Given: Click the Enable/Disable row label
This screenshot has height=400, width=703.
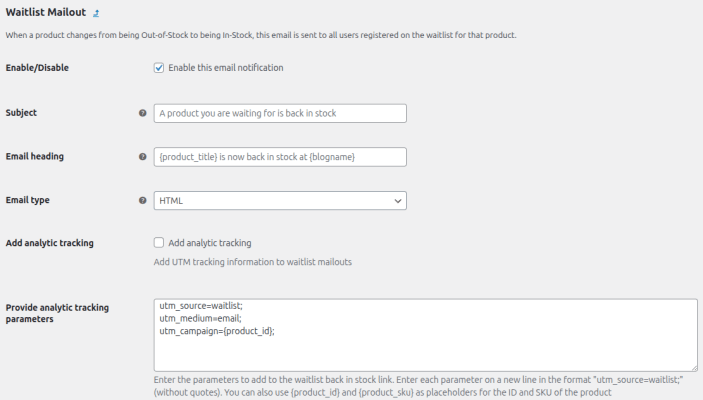Looking at the screenshot, I should click(x=37, y=68).
